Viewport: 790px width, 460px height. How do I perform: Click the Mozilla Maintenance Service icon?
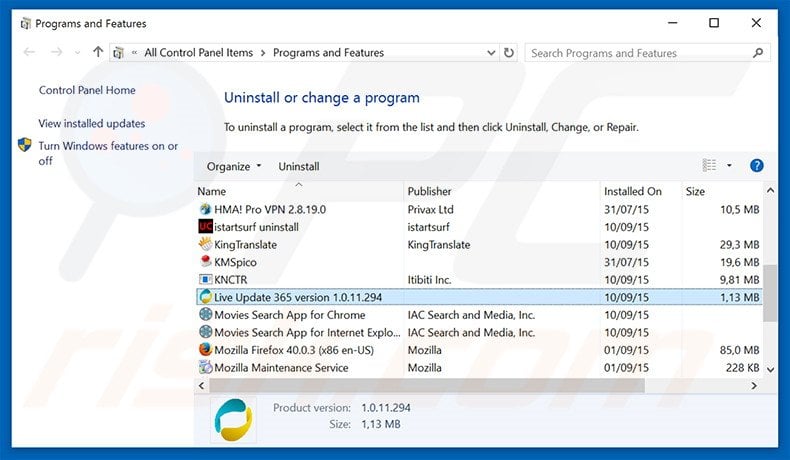coord(205,367)
